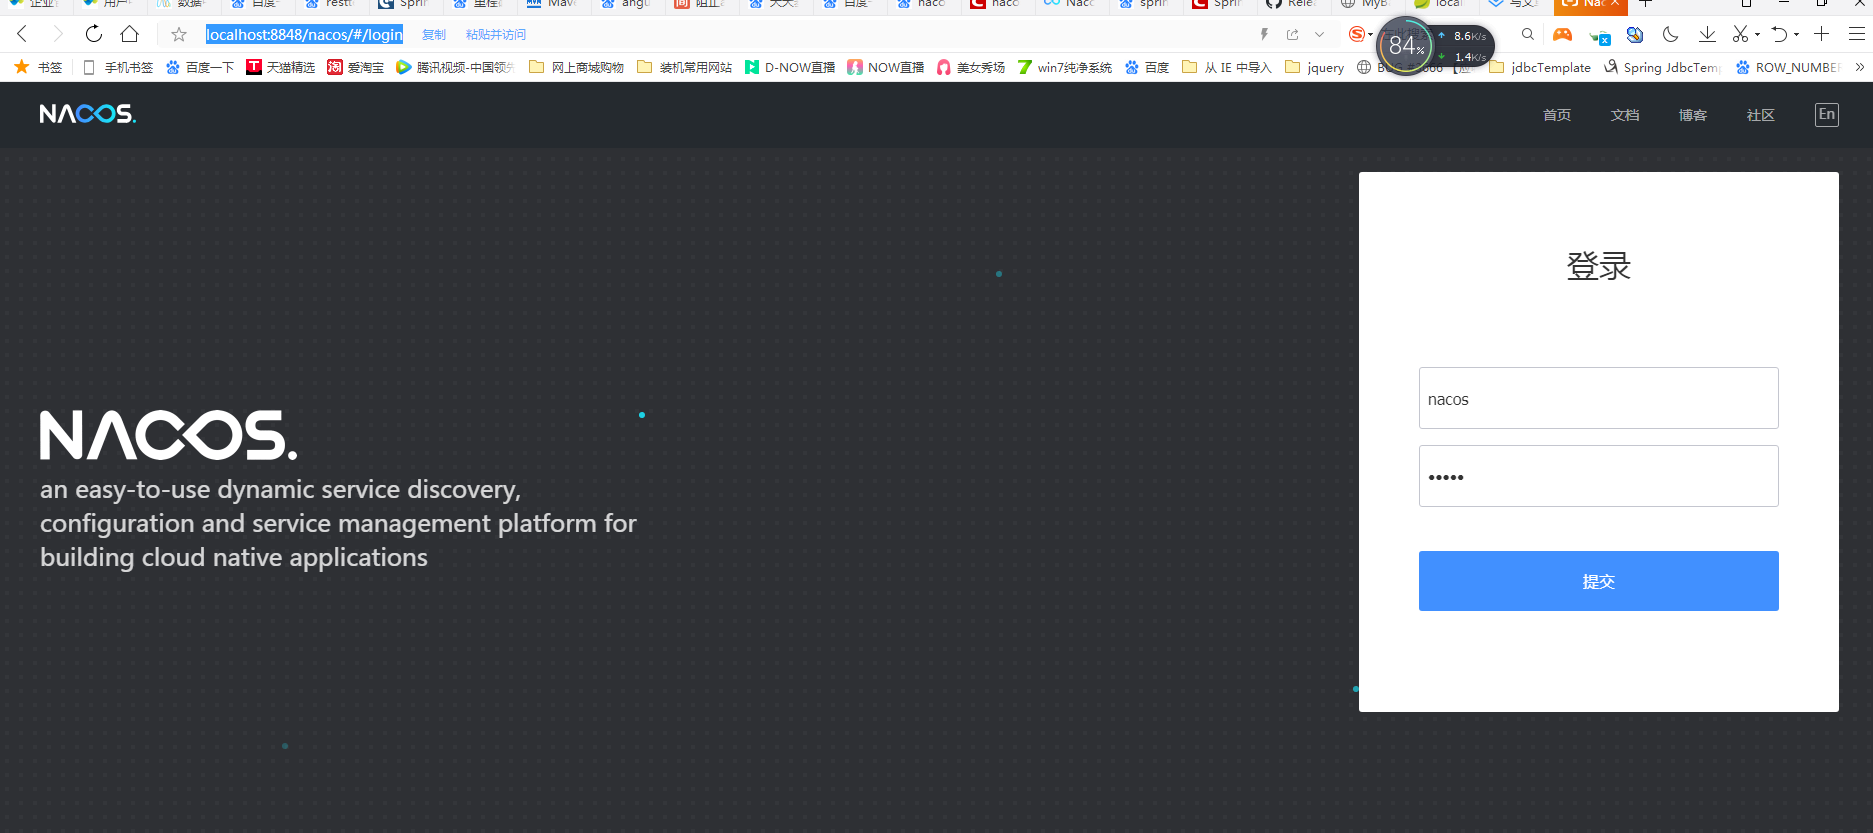The height and width of the screenshot is (833, 1873).
Task: Open the 手机书签 bookmark
Action: point(118,67)
